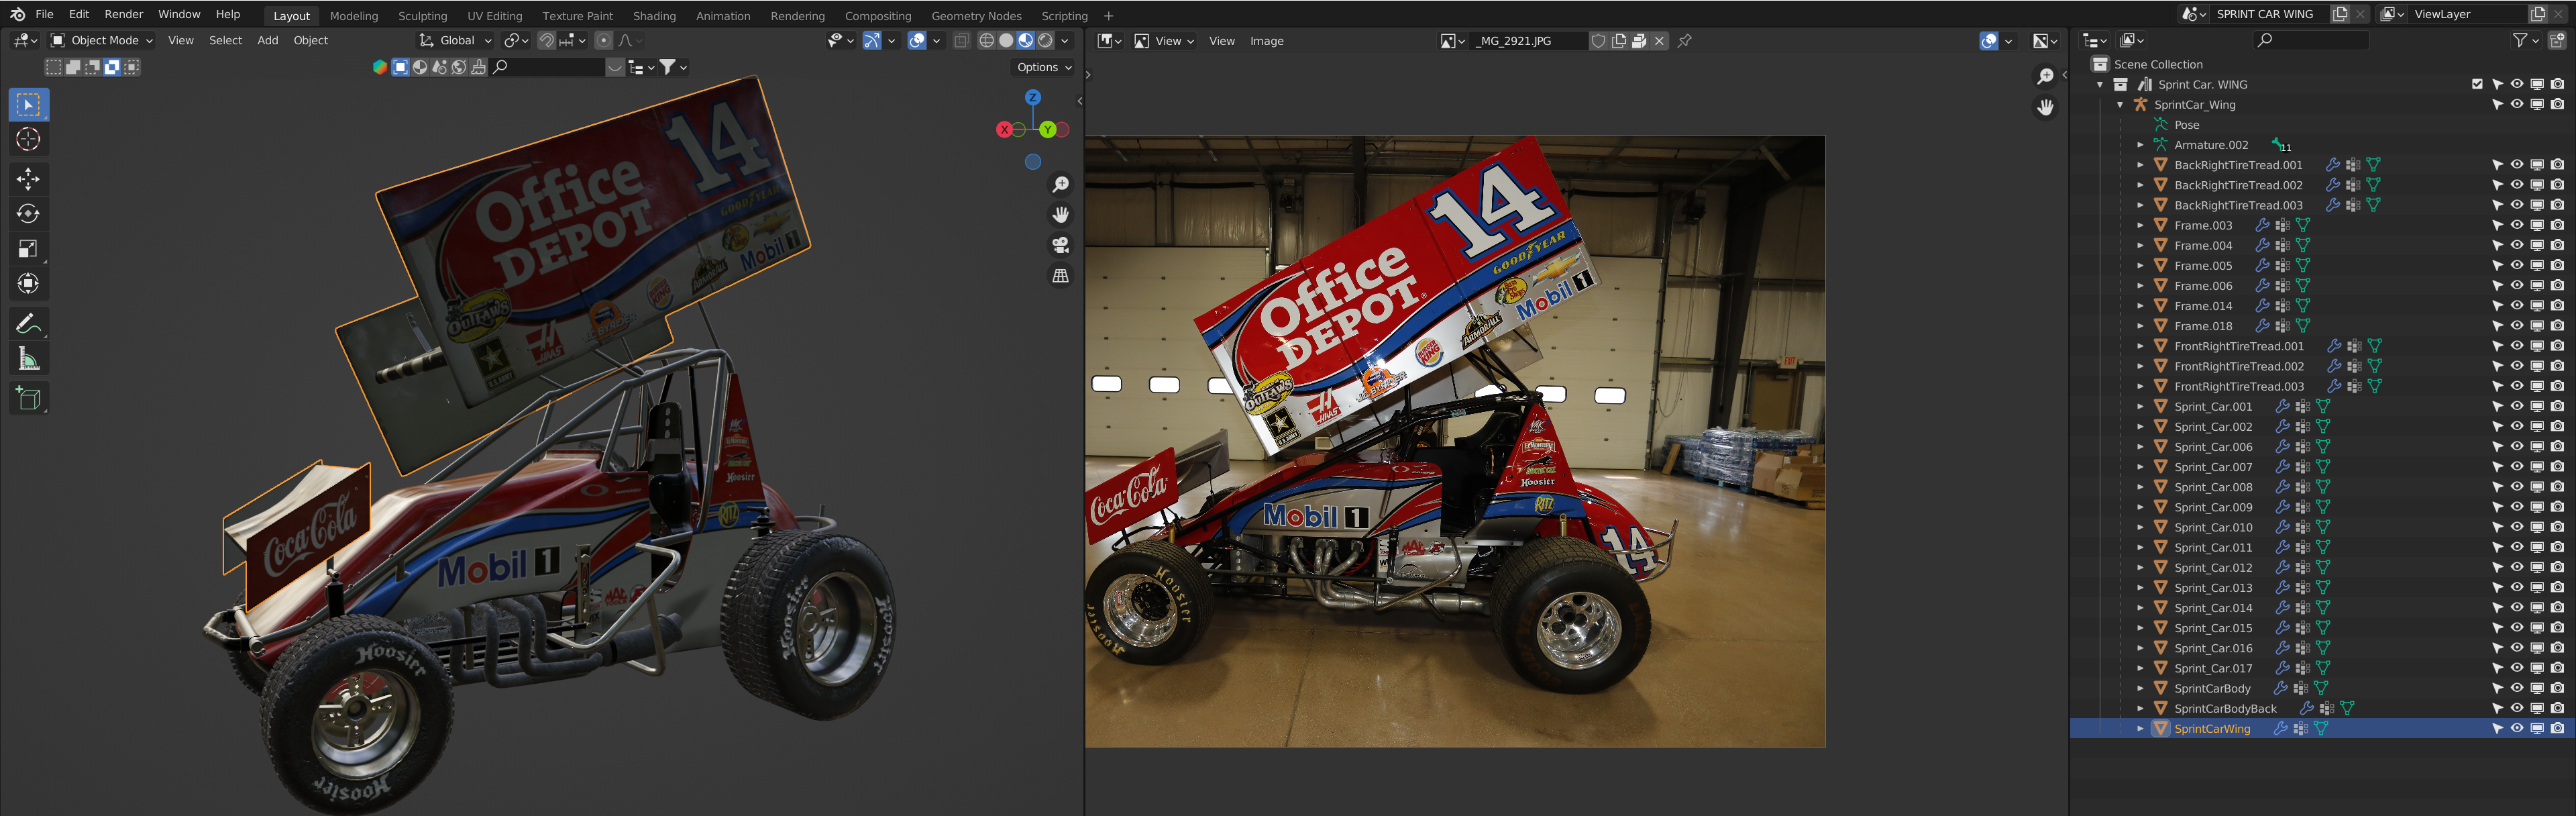Hide Frame.003 using its eye icon
2576x816 pixels.
tap(2517, 225)
